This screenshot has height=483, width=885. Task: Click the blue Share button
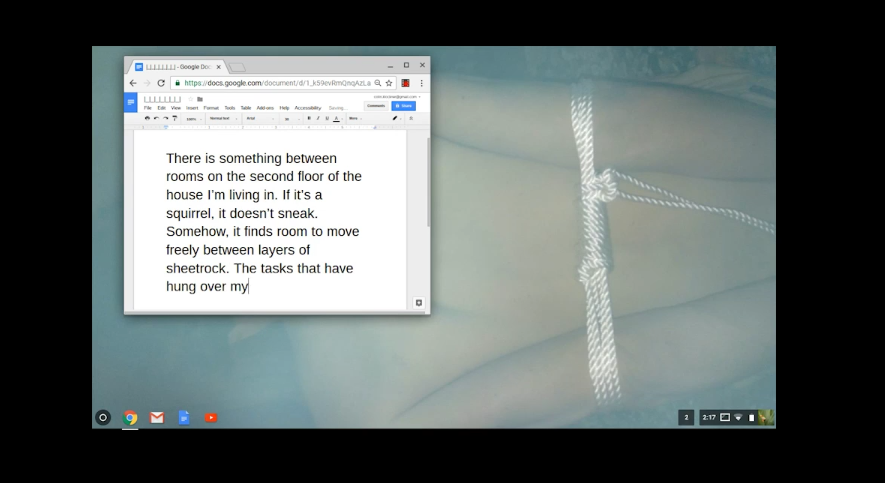[404, 105]
